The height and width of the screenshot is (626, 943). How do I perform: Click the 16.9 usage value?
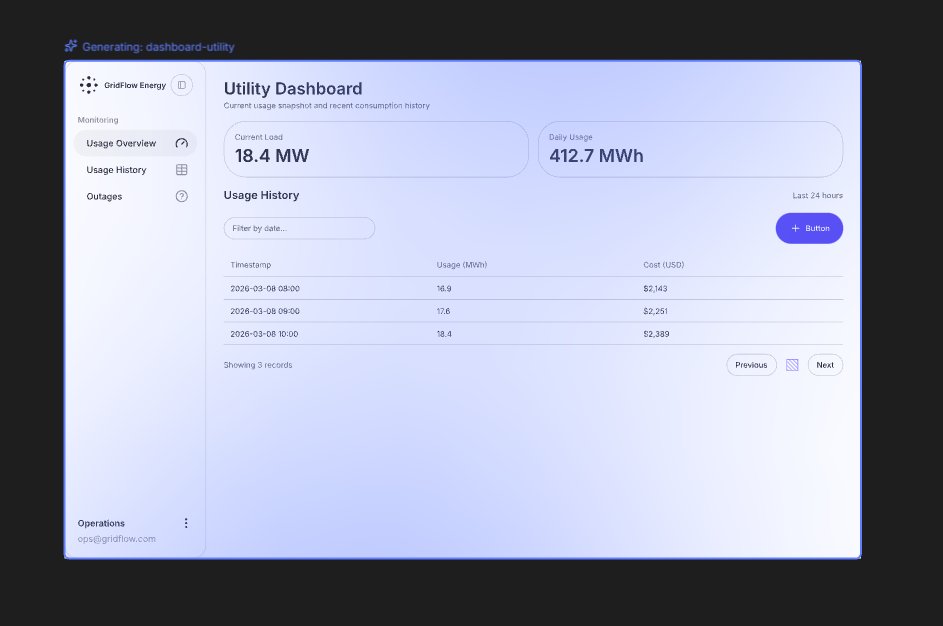[444, 289]
